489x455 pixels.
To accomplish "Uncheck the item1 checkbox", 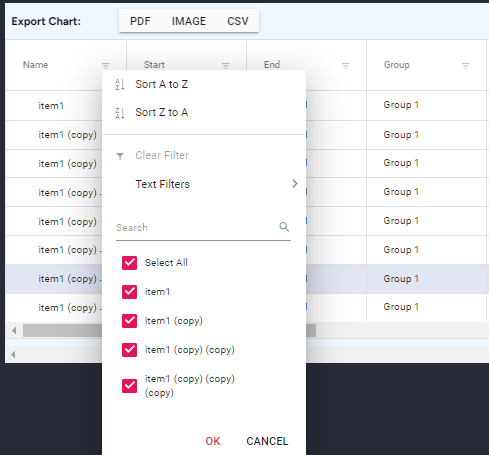I will click(x=129, y=292).
